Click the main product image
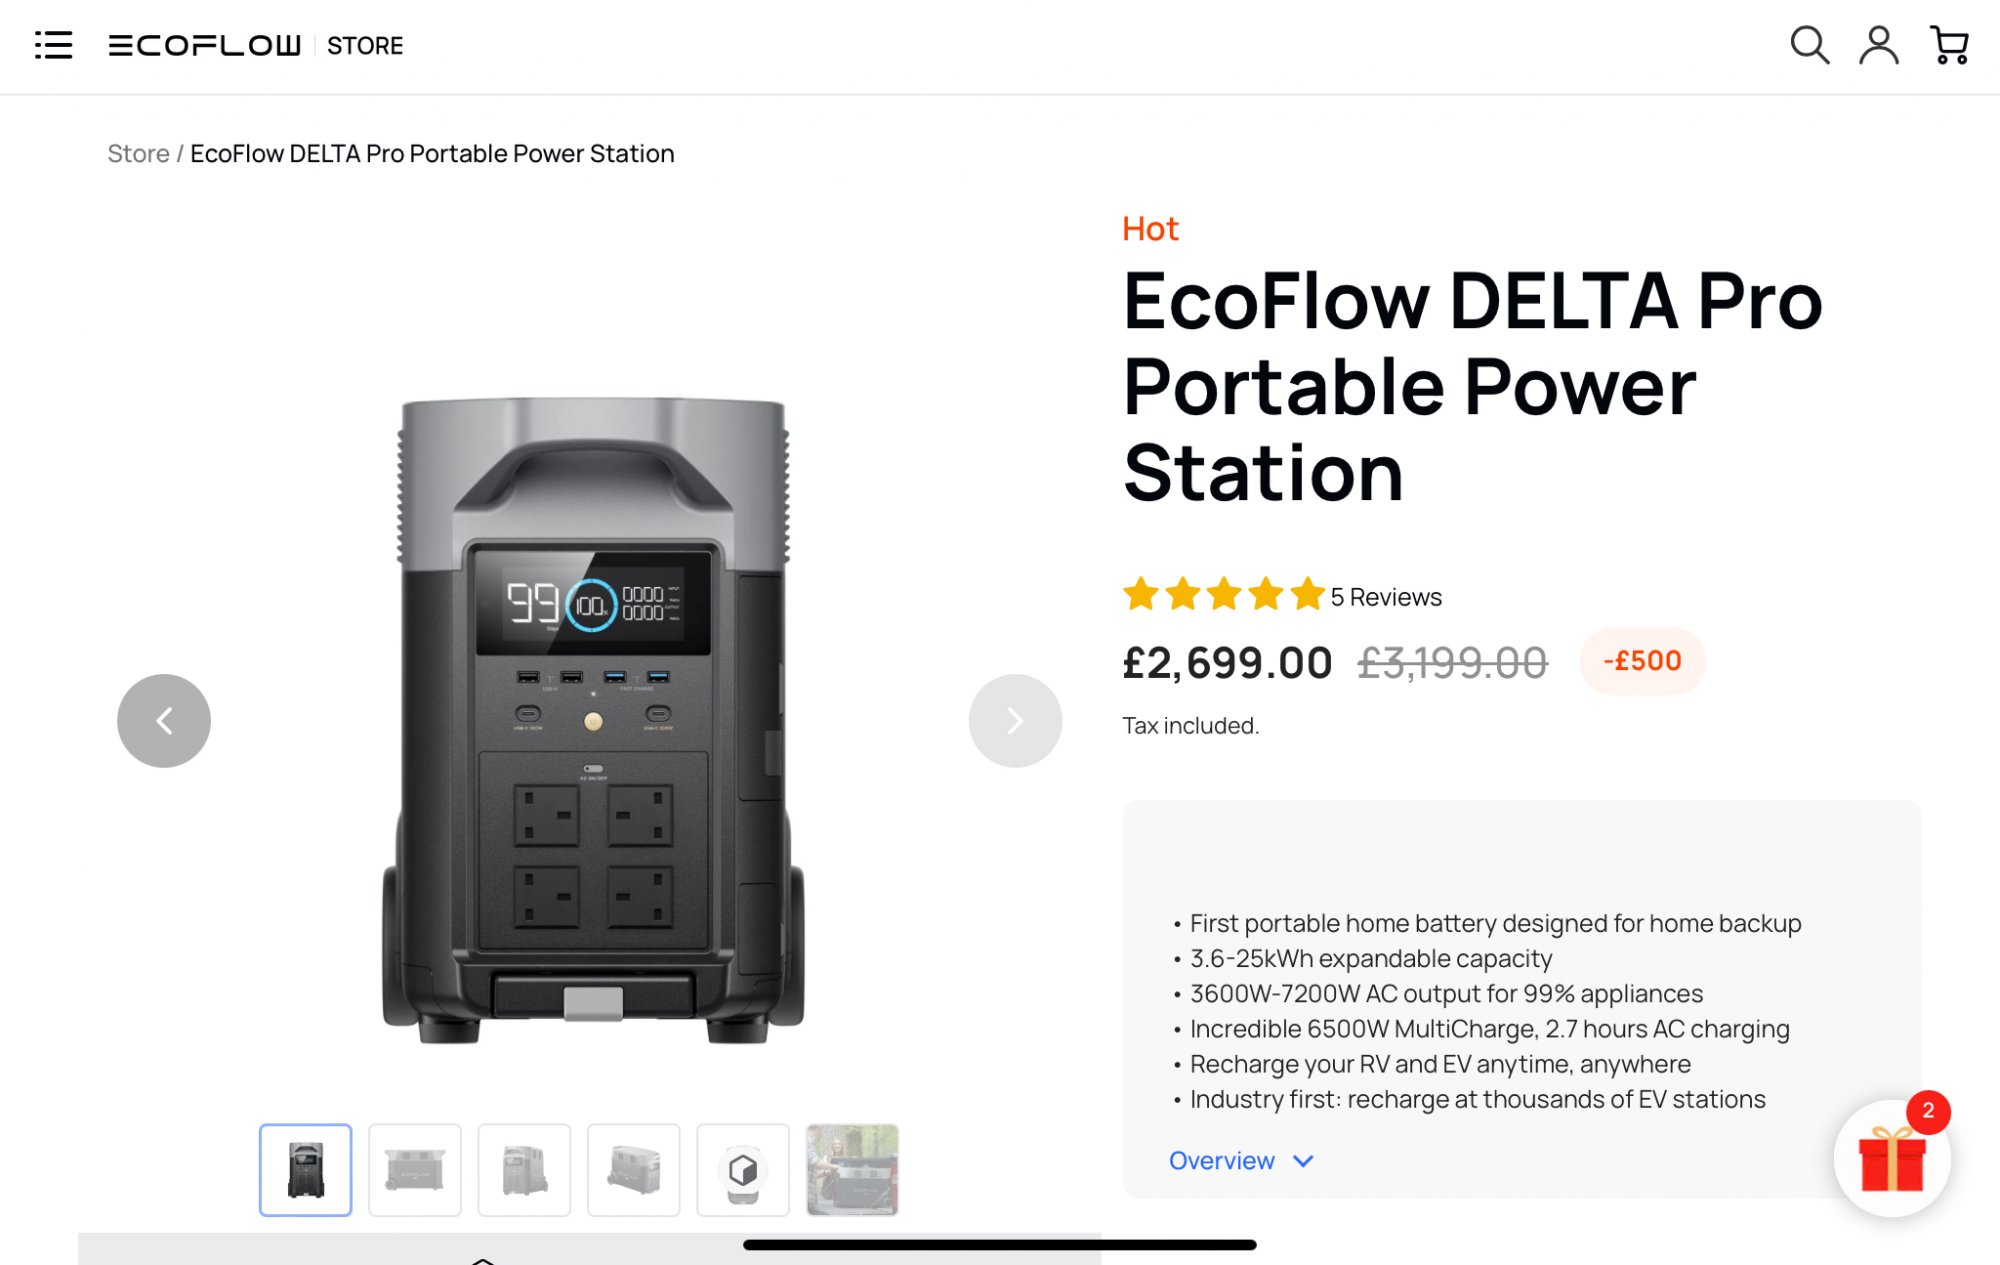 point(593,720)
